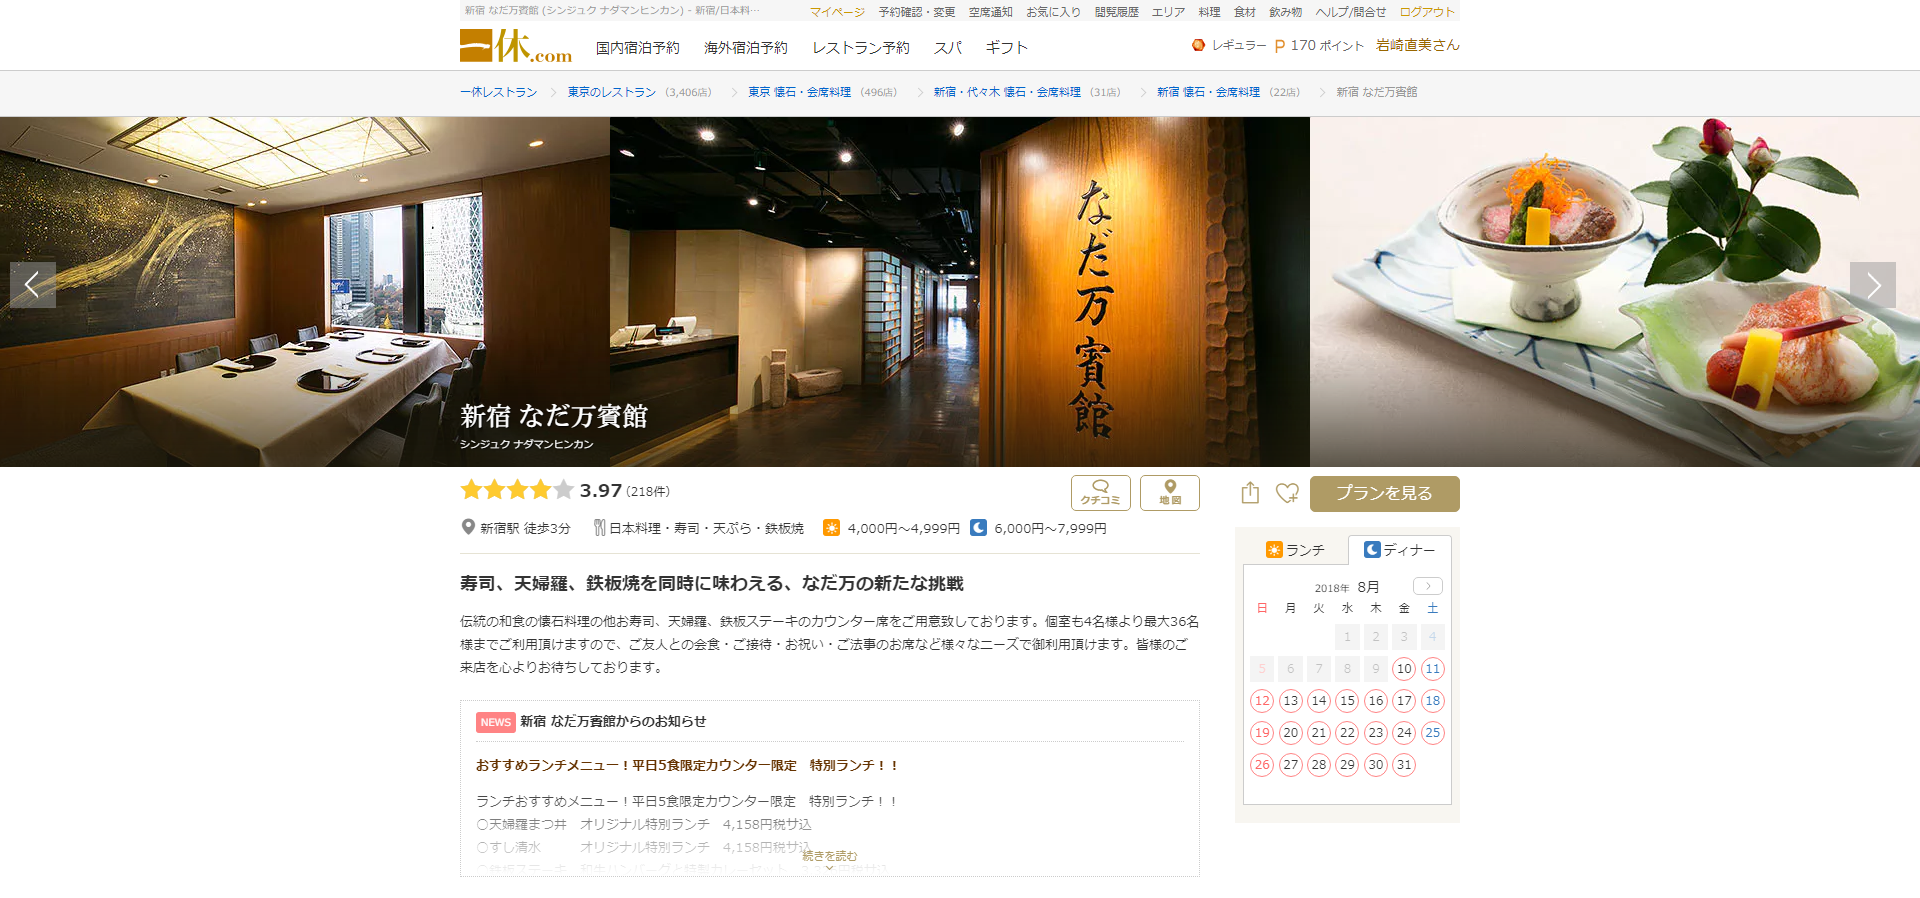The image size is (1920, 898).
Task: Click the review count (218件)
Action: [648, 491]
